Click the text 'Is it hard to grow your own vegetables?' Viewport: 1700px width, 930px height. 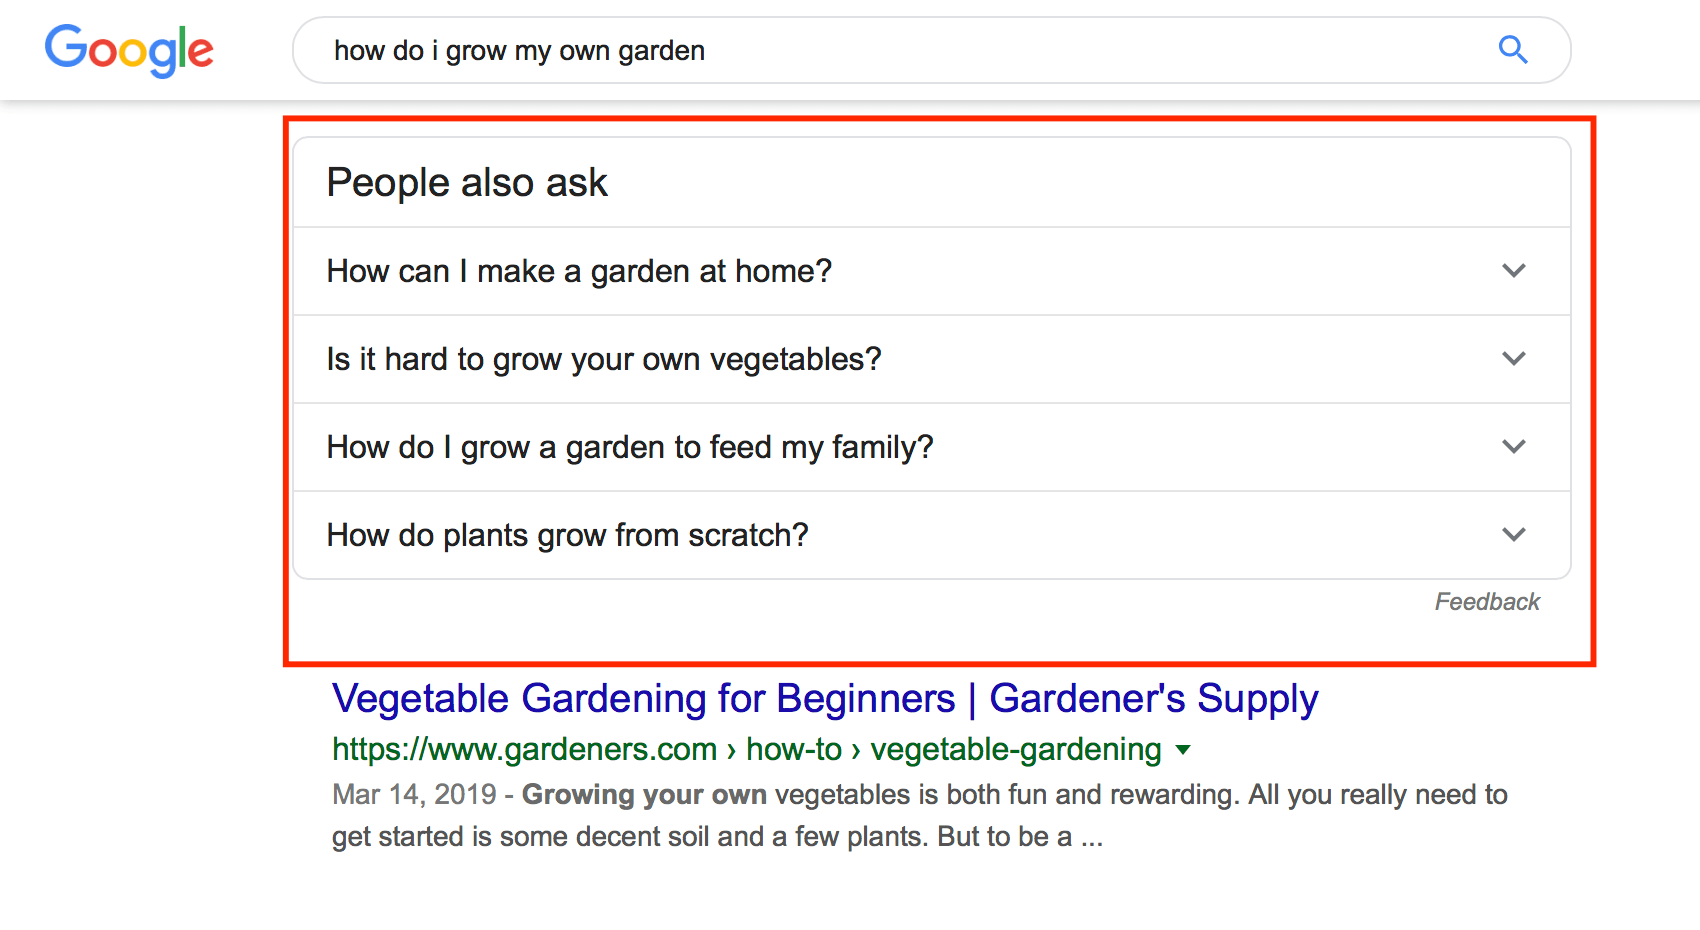pyautogui.click(x=604, y=359)
